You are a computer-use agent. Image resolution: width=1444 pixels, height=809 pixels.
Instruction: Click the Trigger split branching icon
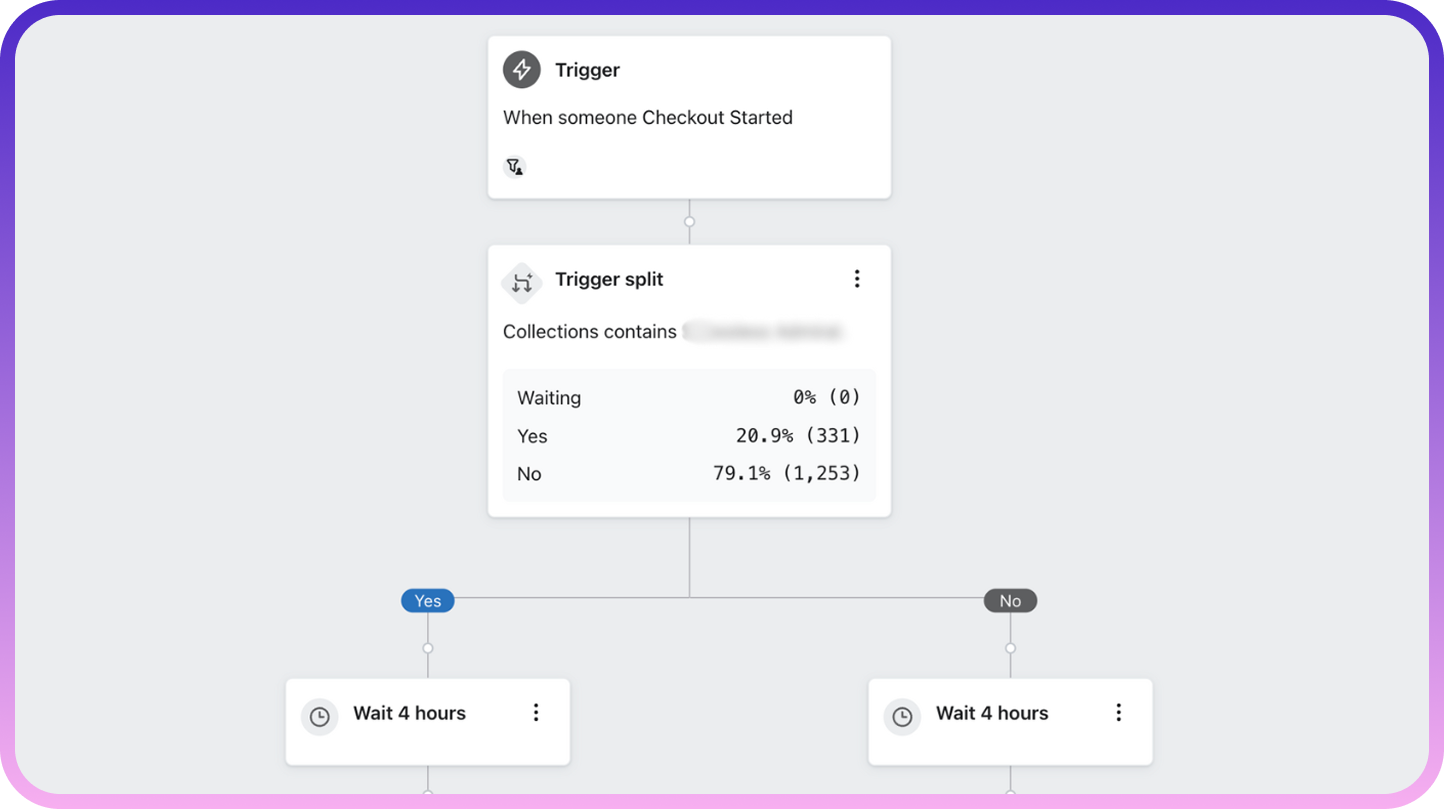point(521,283)
